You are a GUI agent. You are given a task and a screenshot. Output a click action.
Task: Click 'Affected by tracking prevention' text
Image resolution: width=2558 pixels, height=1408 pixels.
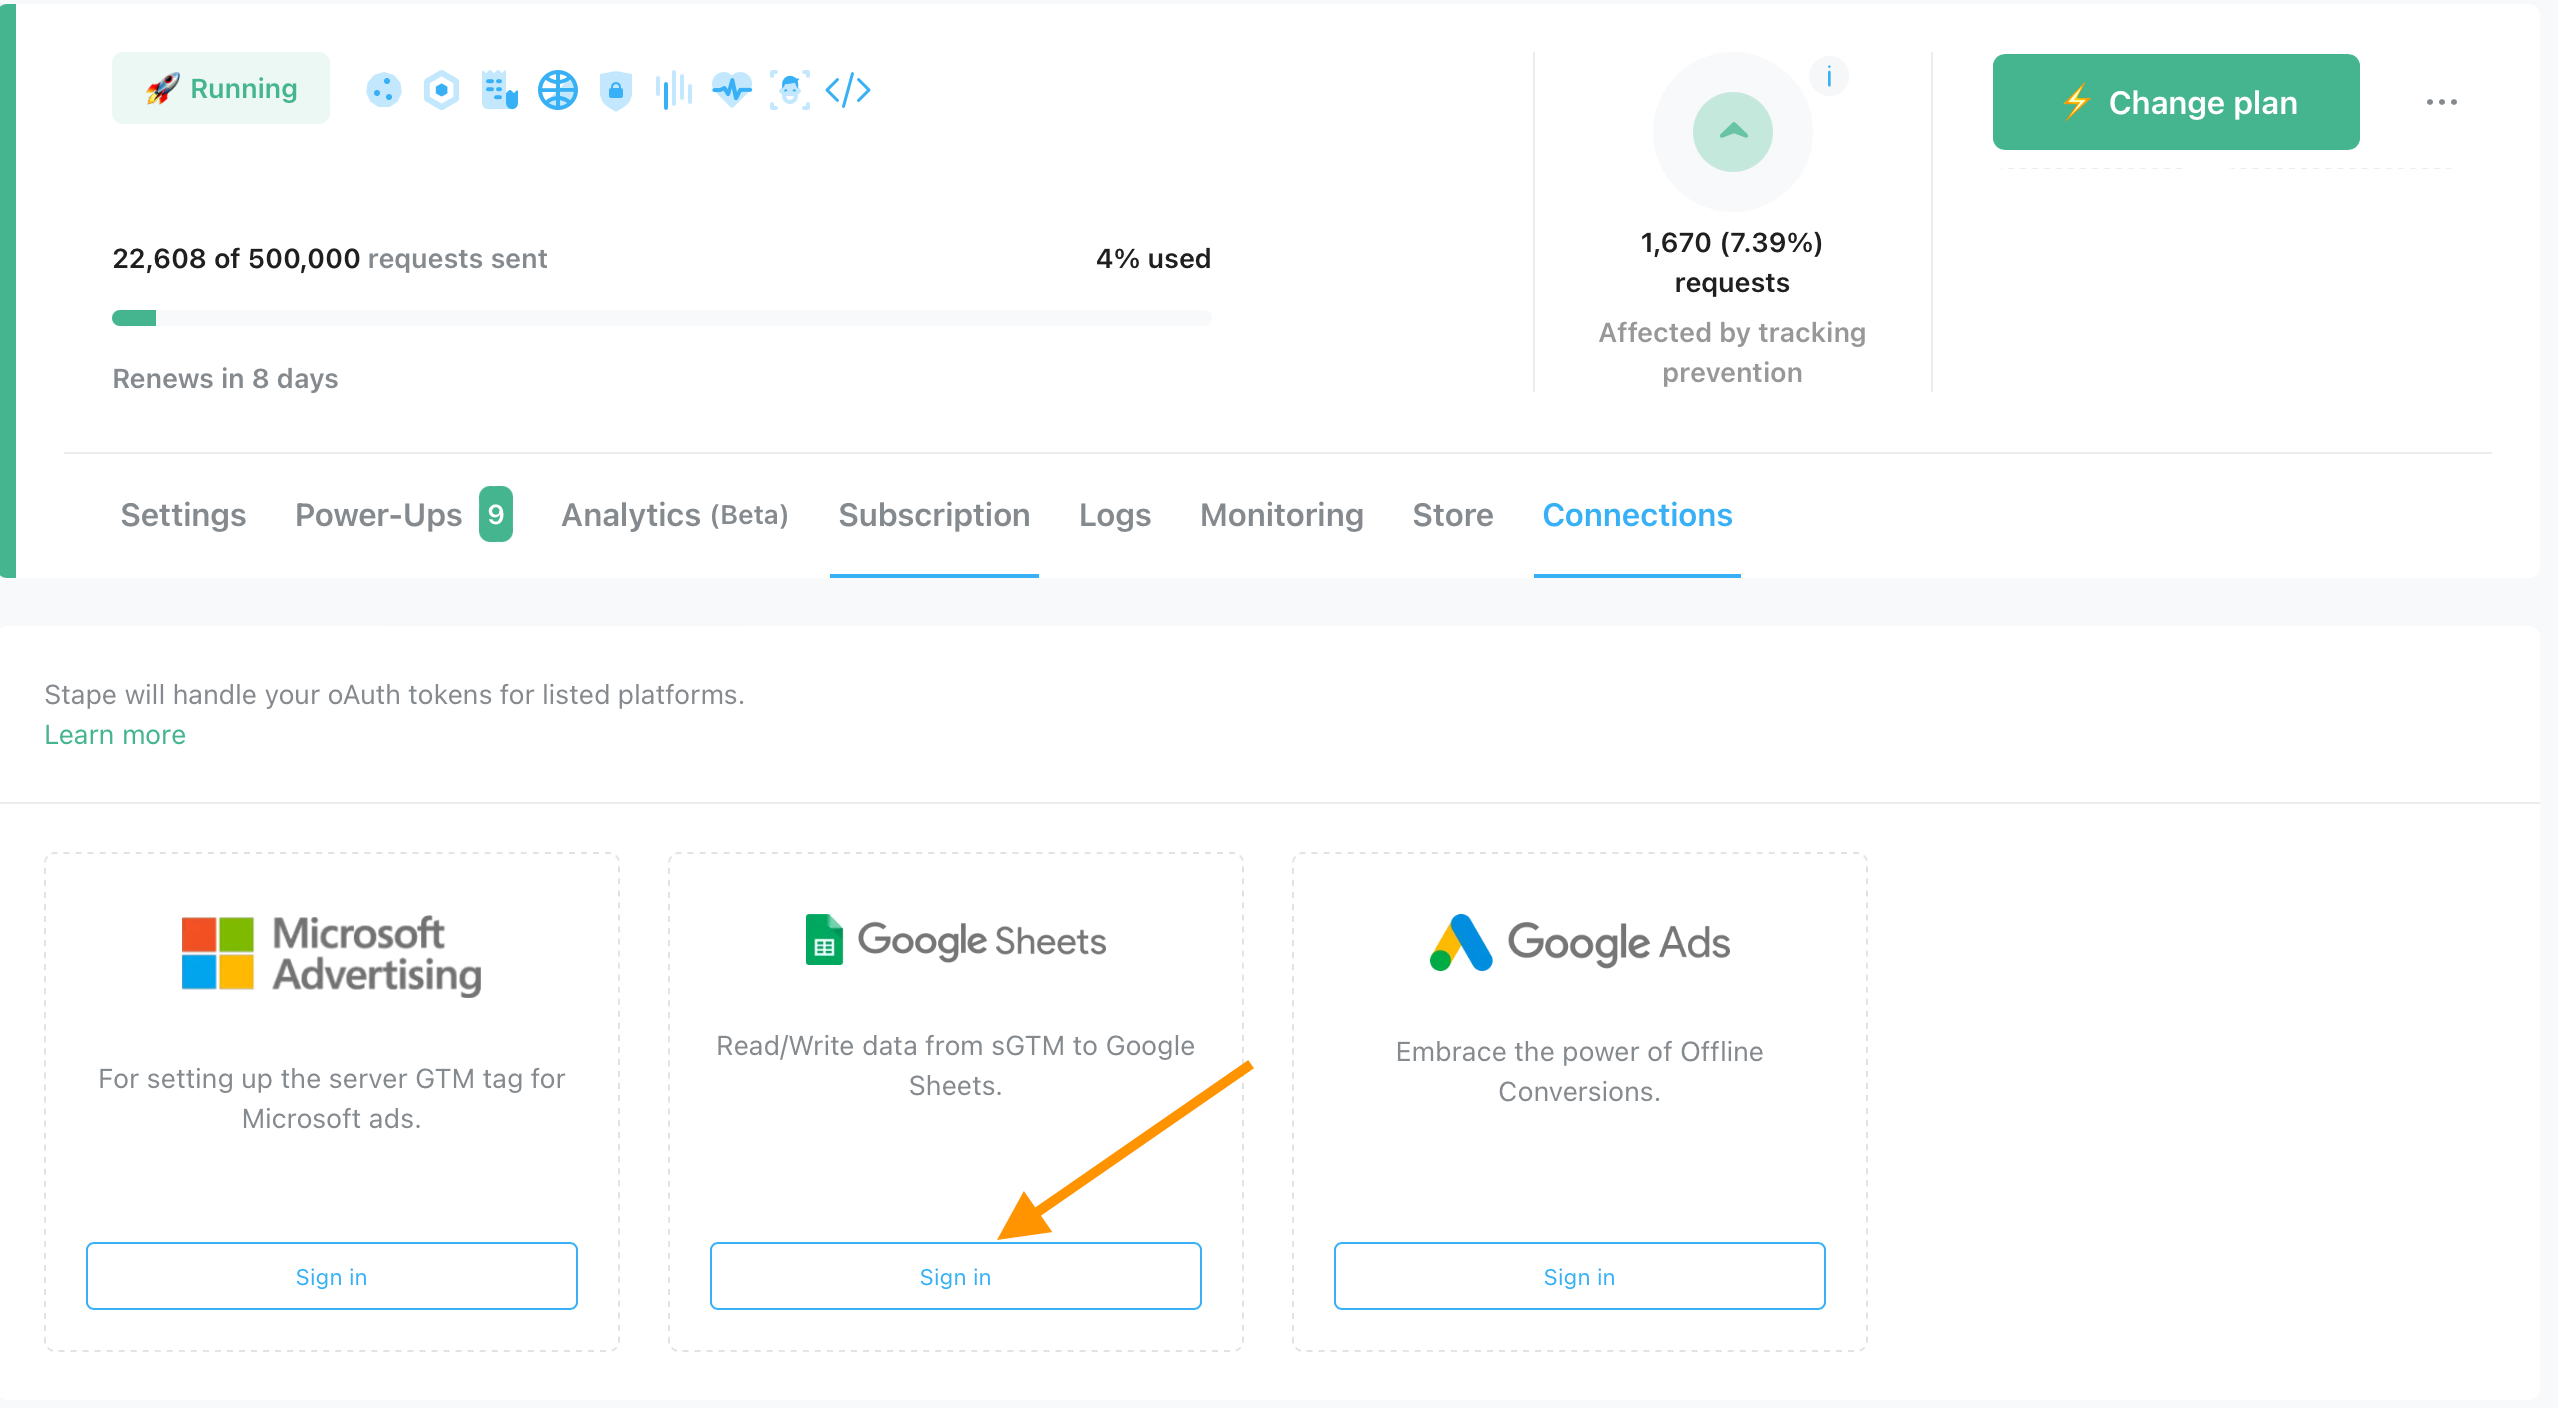pyautogui.click(x=1732, y=352)
